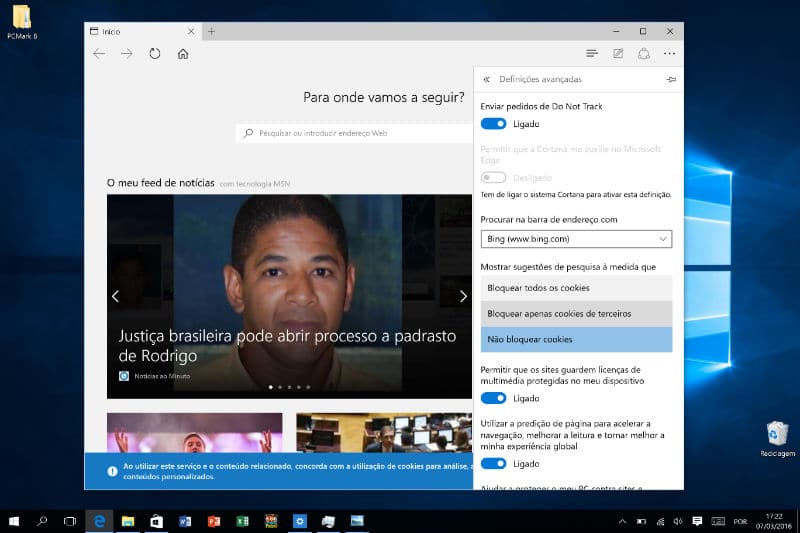Open the share icon in Edge toolbar
The image size is (800, 533).
(x=644, y=54)
